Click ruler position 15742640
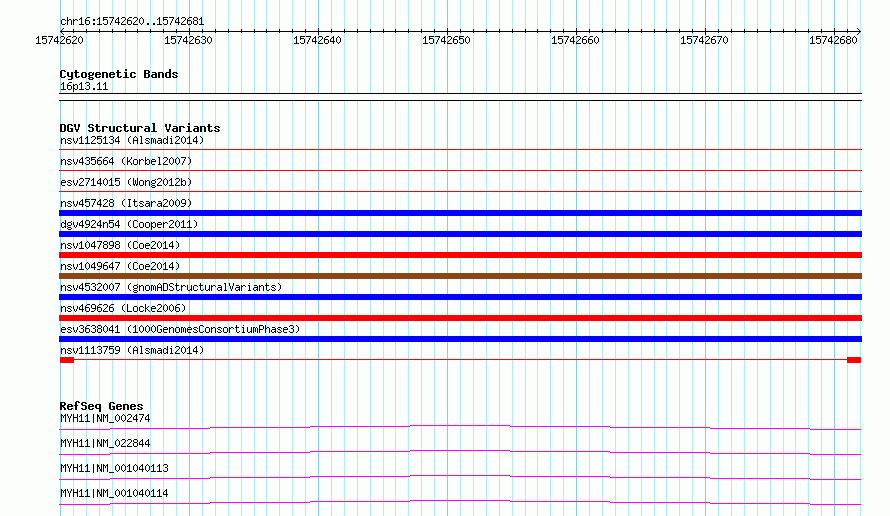The image size is (890, 516). tap(317, 40)
